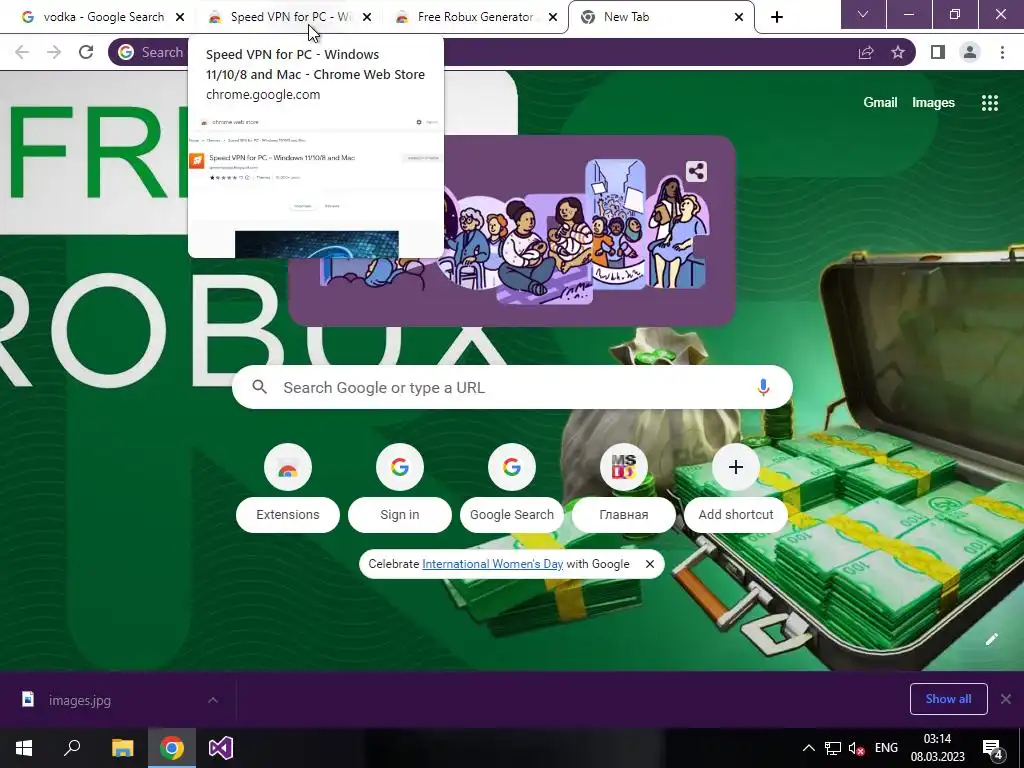The height and width of the screenshot is (768, 1024).
Task: Close the Free Robux Generator tab
Action: (553, 17)
